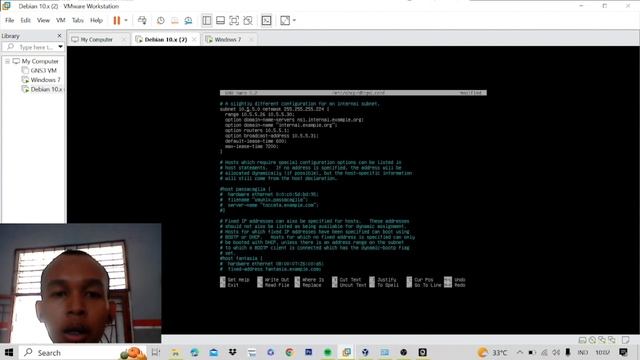Open the Windows Start button
640x360 pixels.
9,352
